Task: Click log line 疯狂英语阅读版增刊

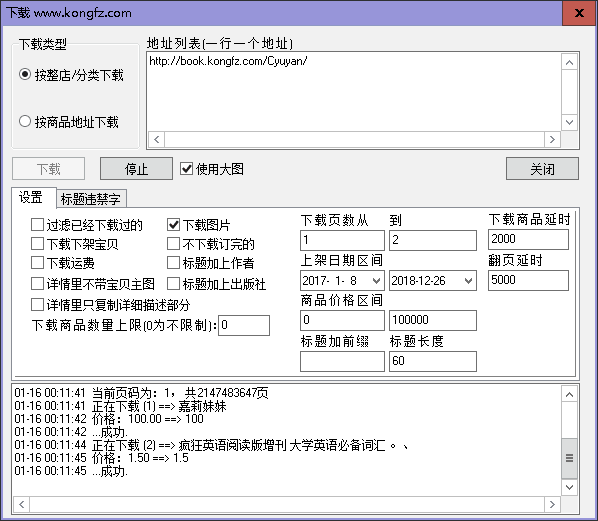Action: click(212, 445)
